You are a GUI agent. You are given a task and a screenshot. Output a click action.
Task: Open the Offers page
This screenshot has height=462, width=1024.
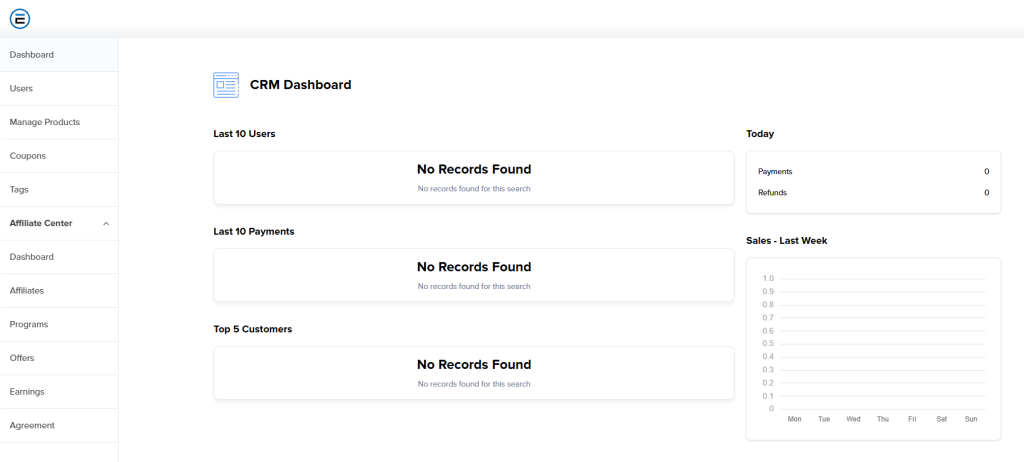(x=59, y=358)
